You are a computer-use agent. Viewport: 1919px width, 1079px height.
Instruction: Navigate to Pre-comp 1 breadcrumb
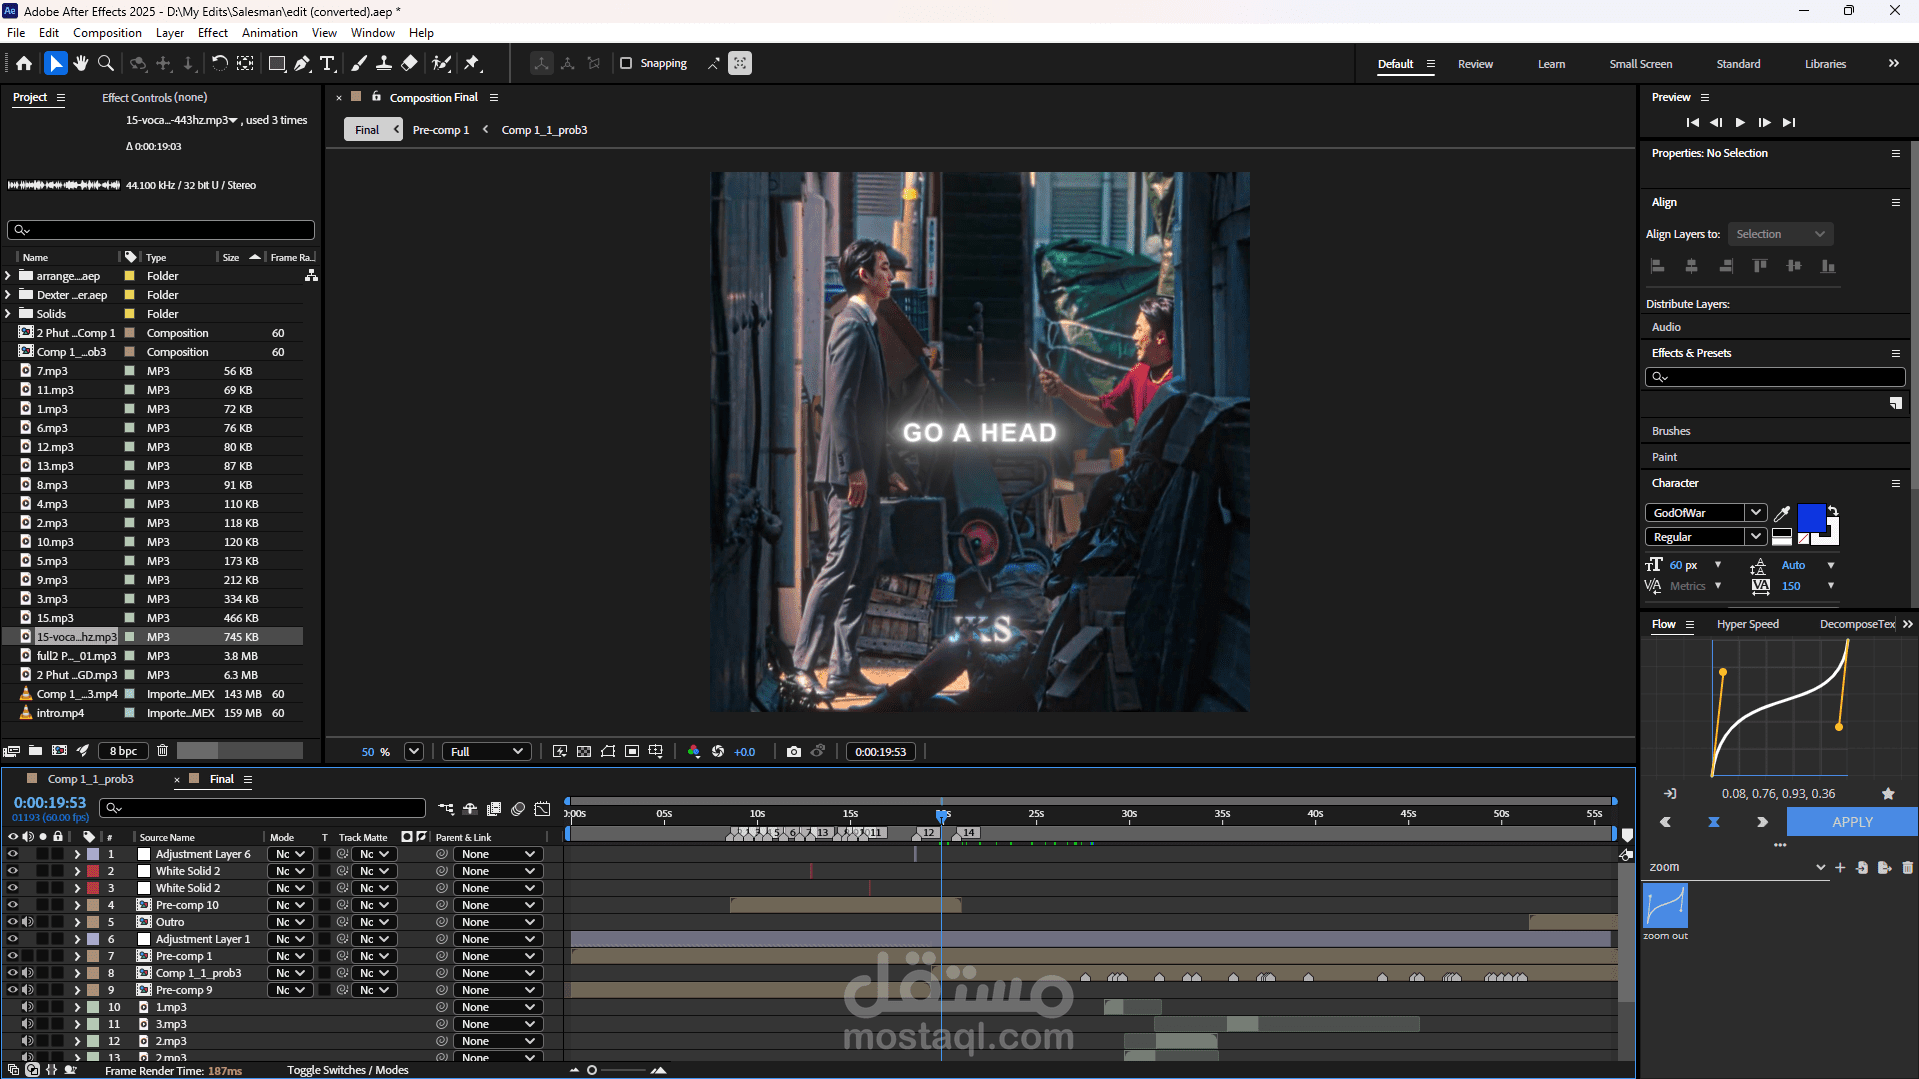[441, 130]
